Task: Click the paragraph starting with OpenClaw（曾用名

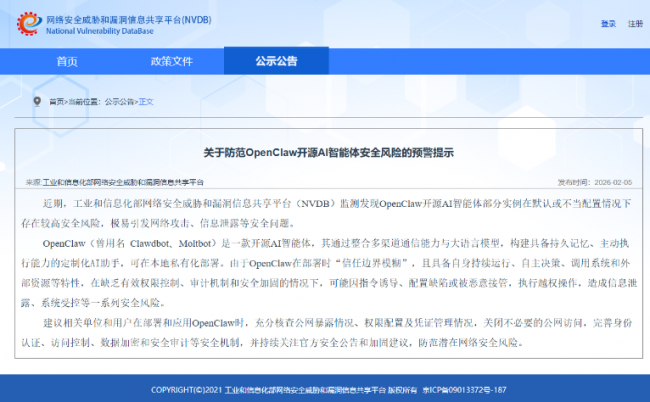Action: (329, 273)
